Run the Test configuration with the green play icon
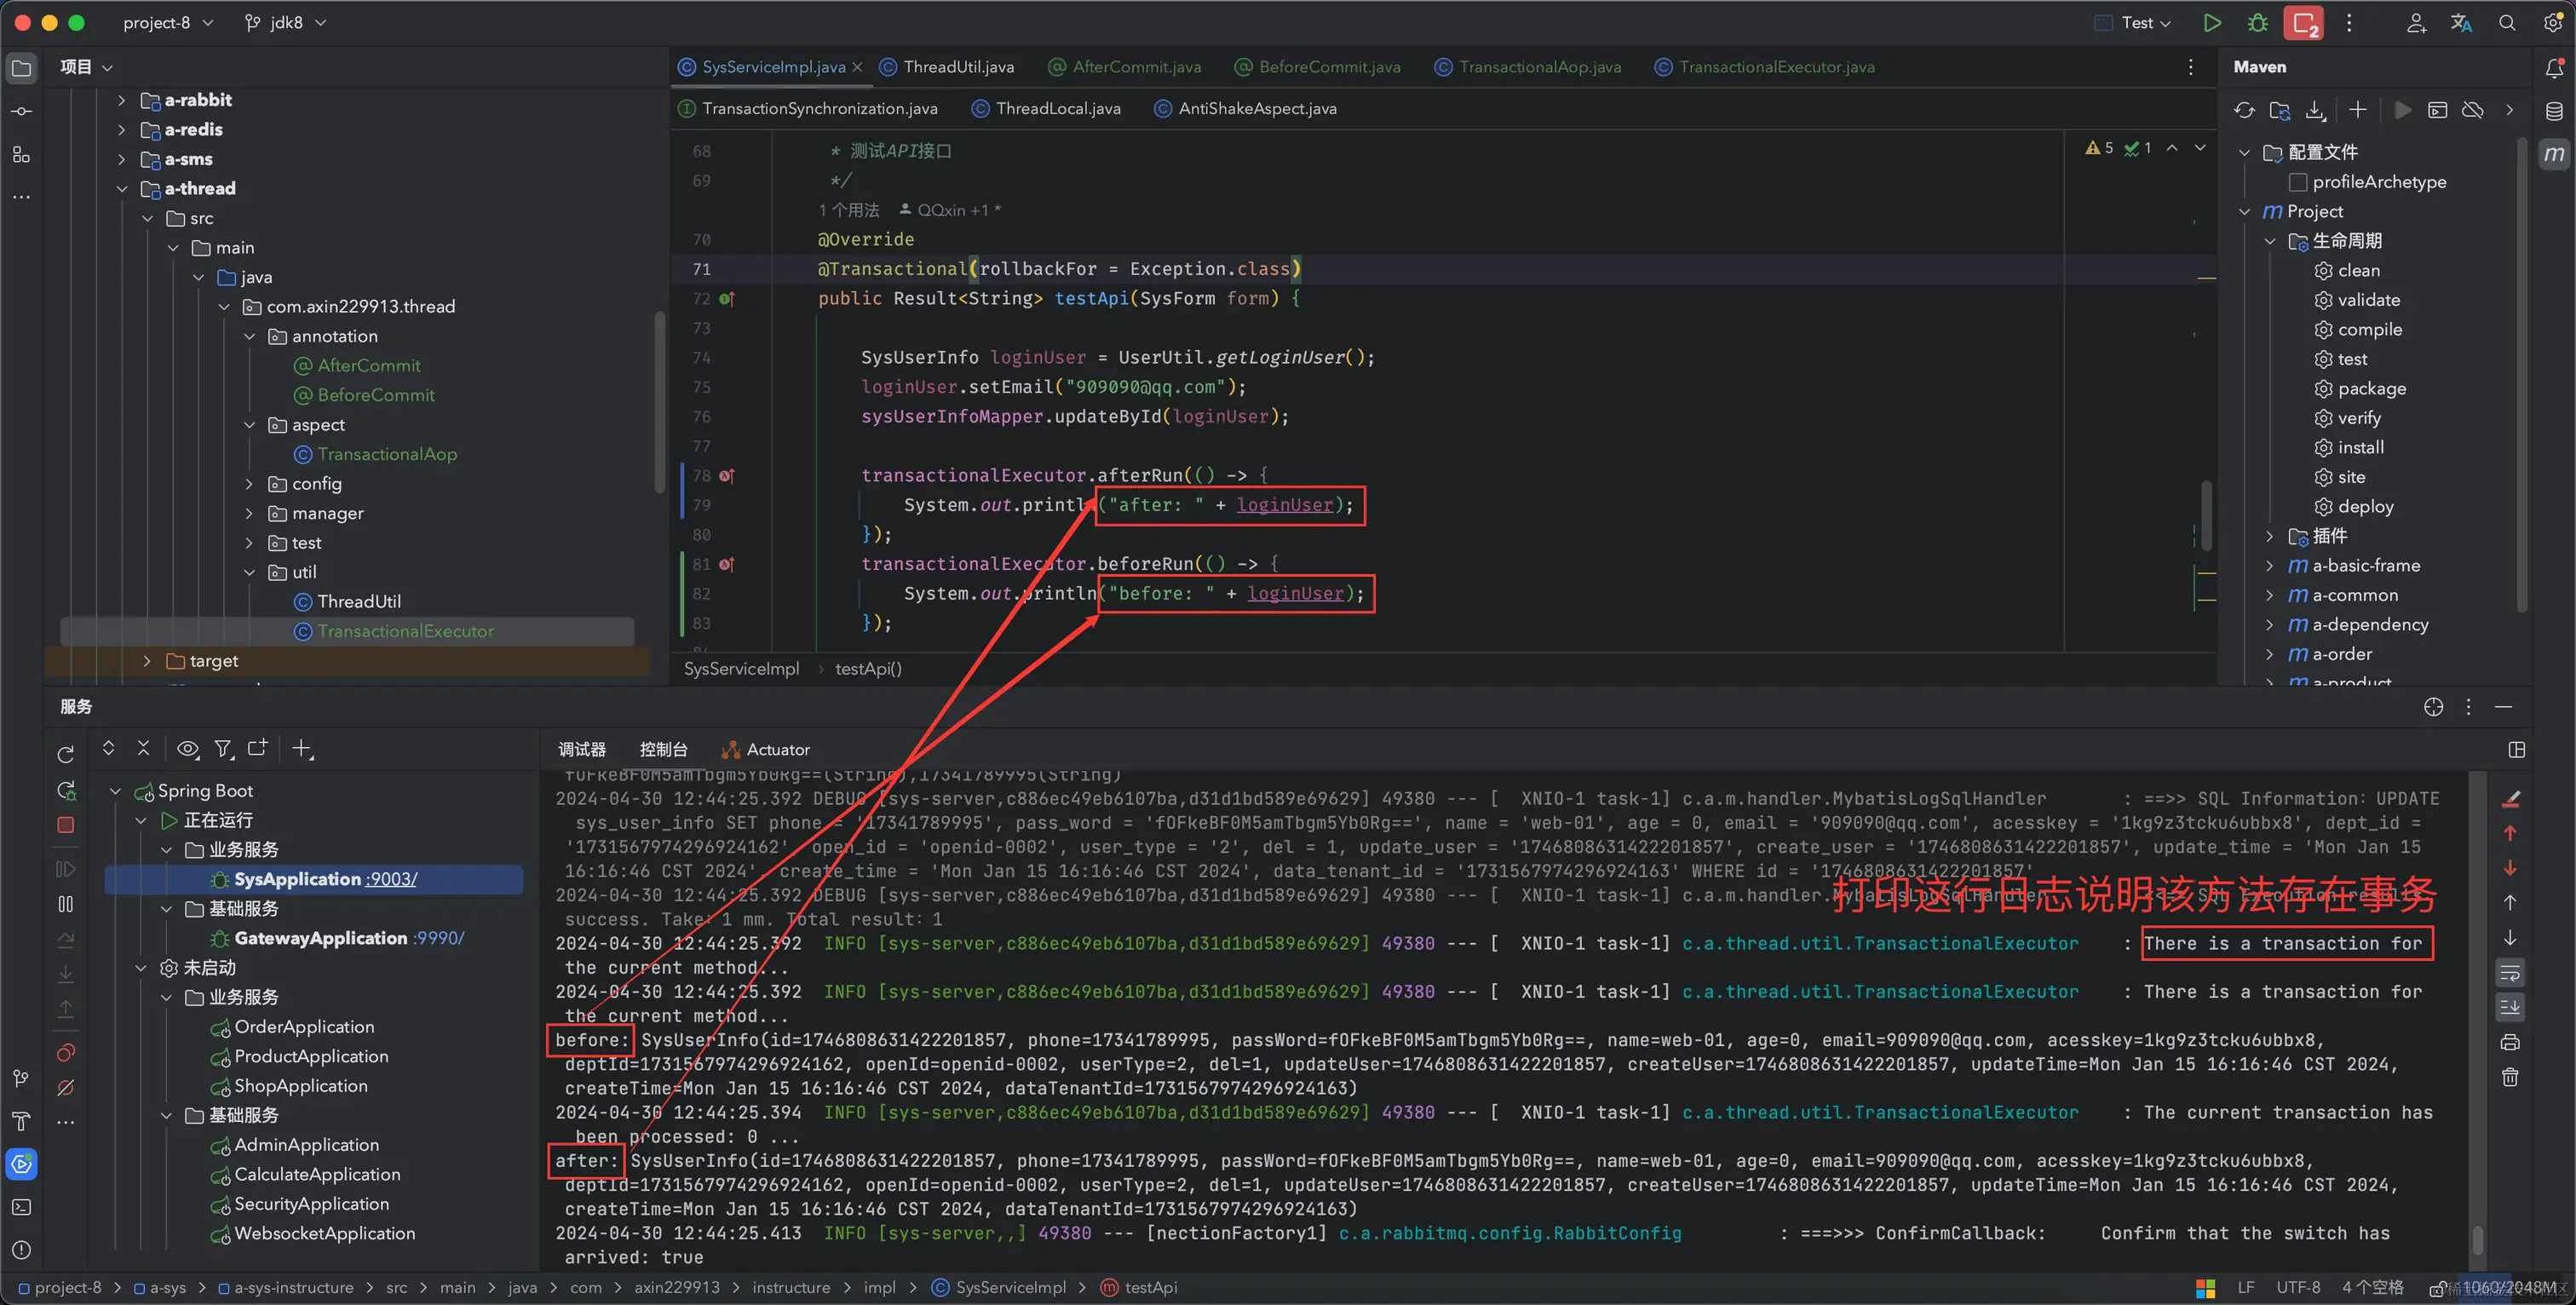The image size is (2576, 1305). point(2212,22)
